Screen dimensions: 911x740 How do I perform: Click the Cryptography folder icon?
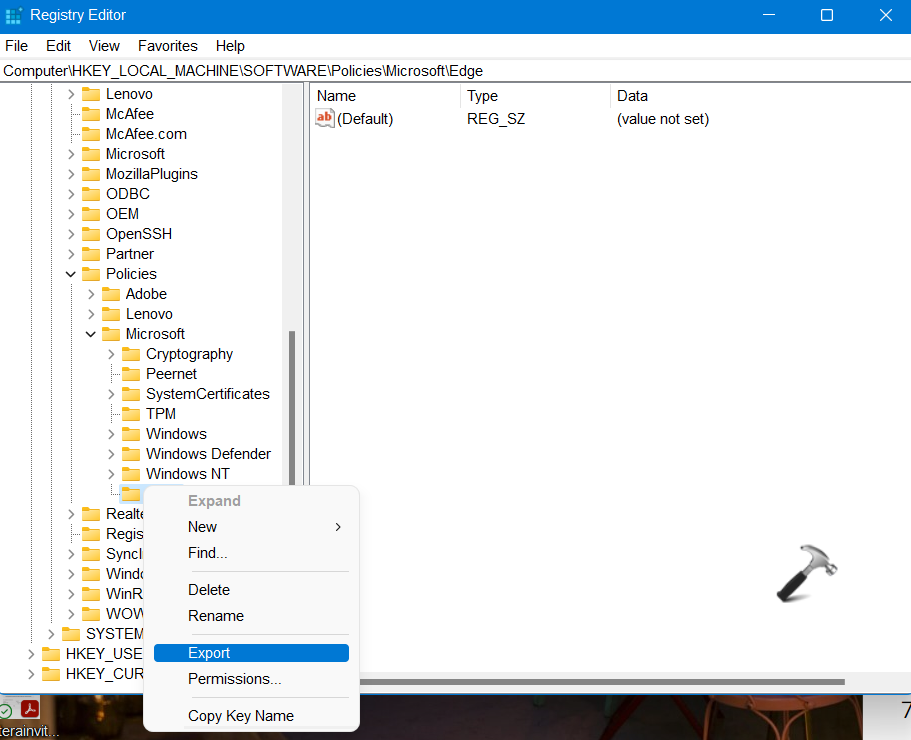pyautogui.click(x=131, y=353)
